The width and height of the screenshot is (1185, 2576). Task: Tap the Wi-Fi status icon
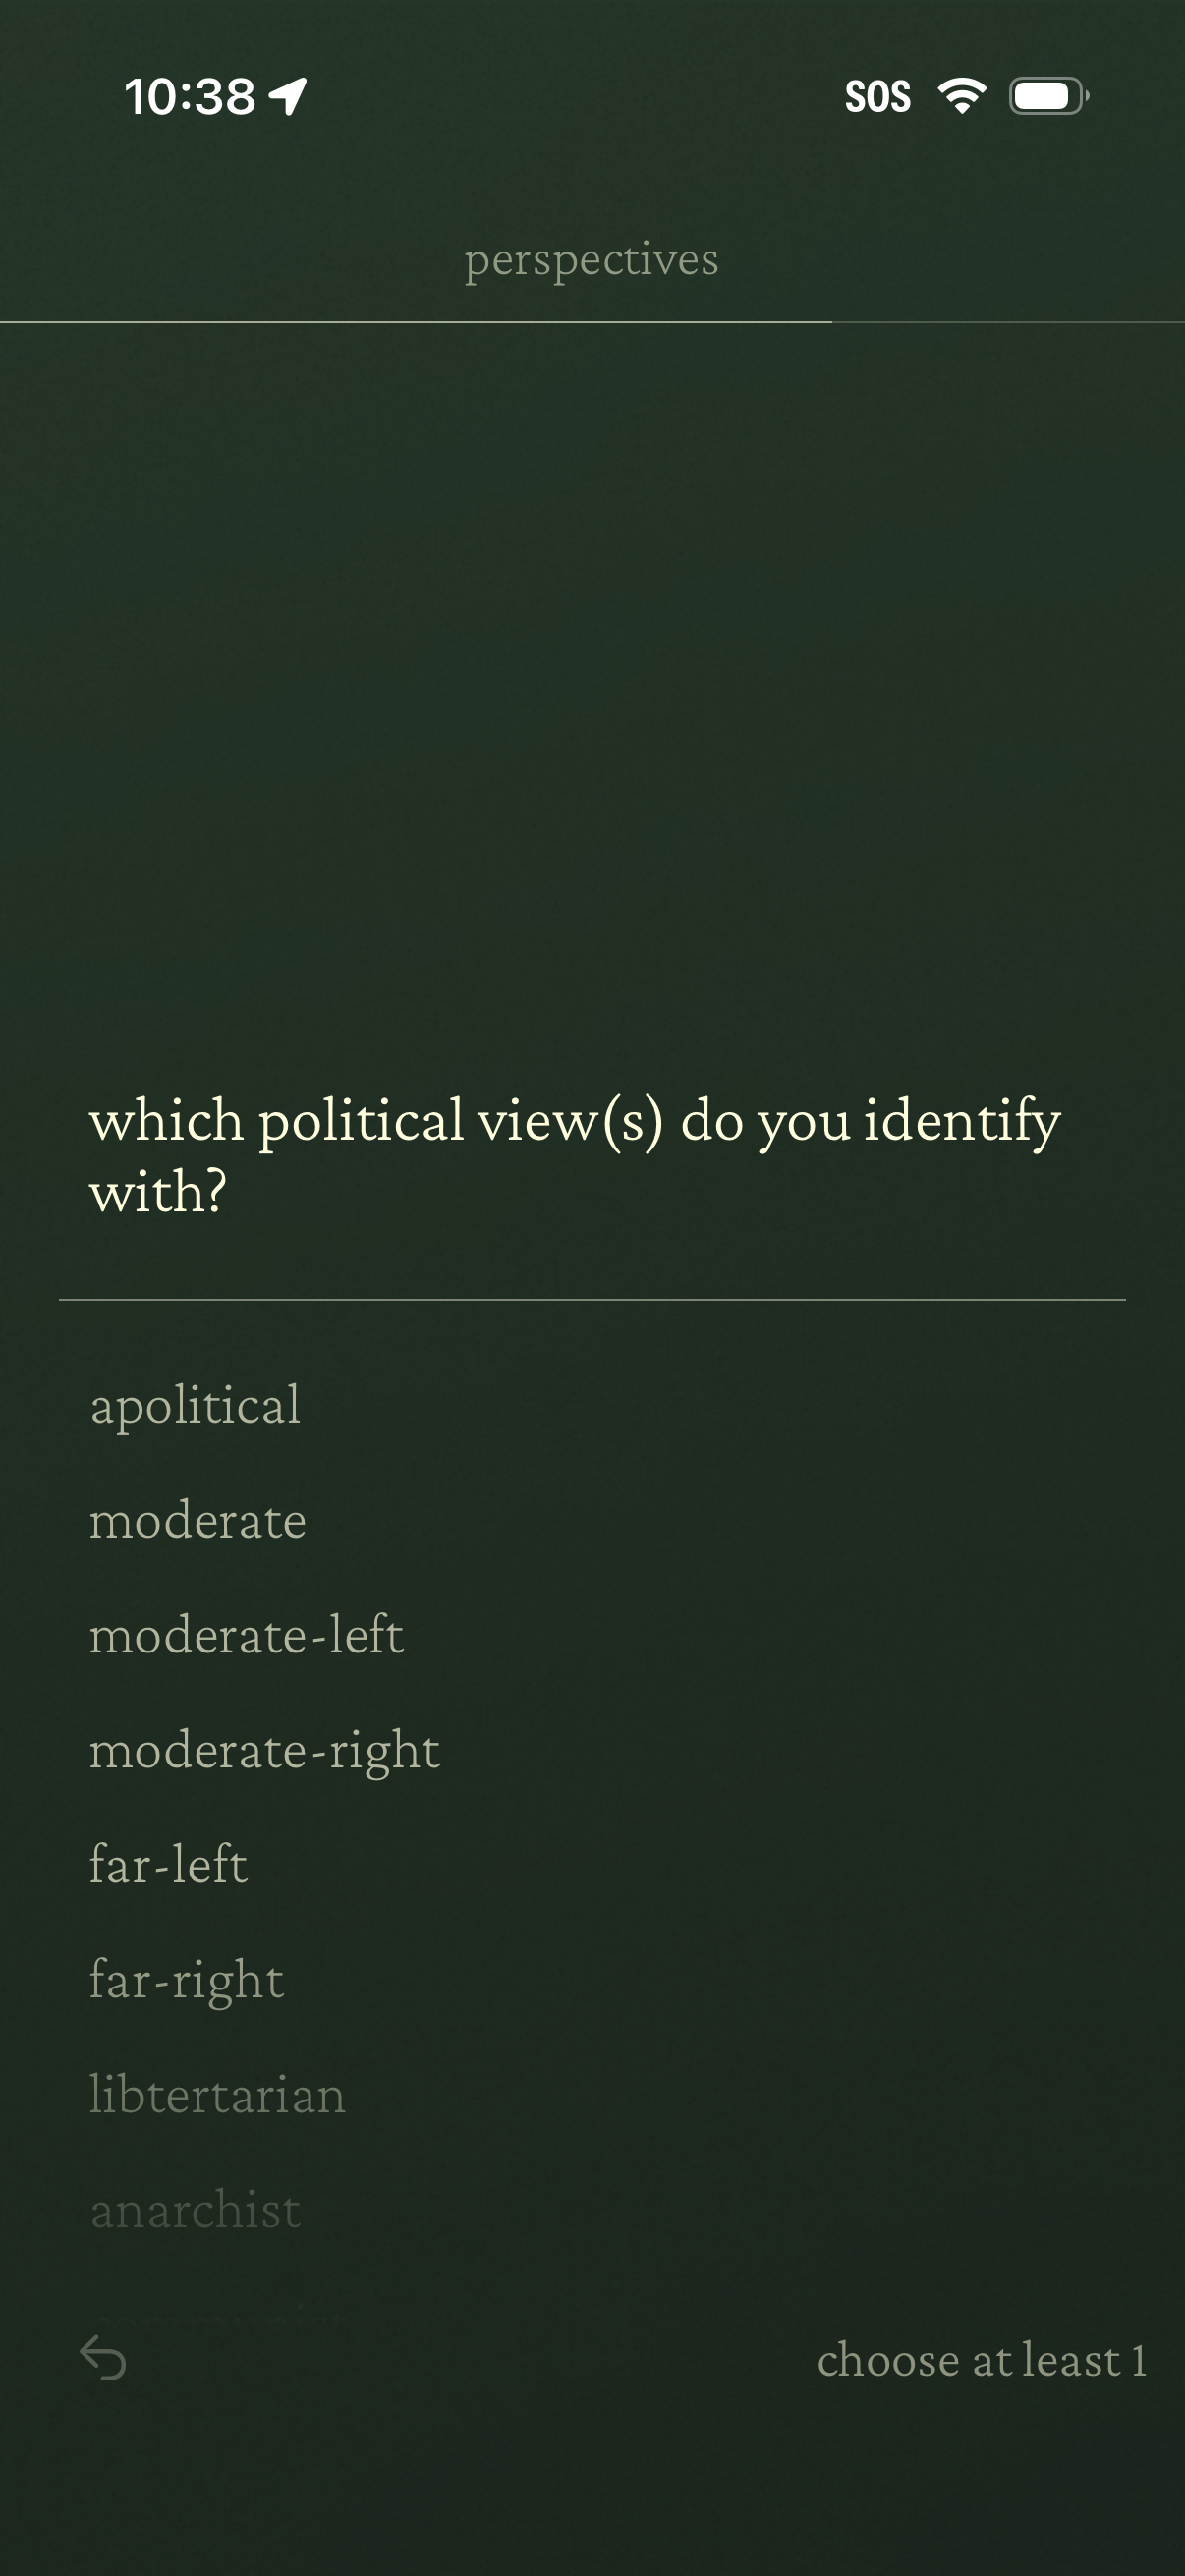click(961, 96)
